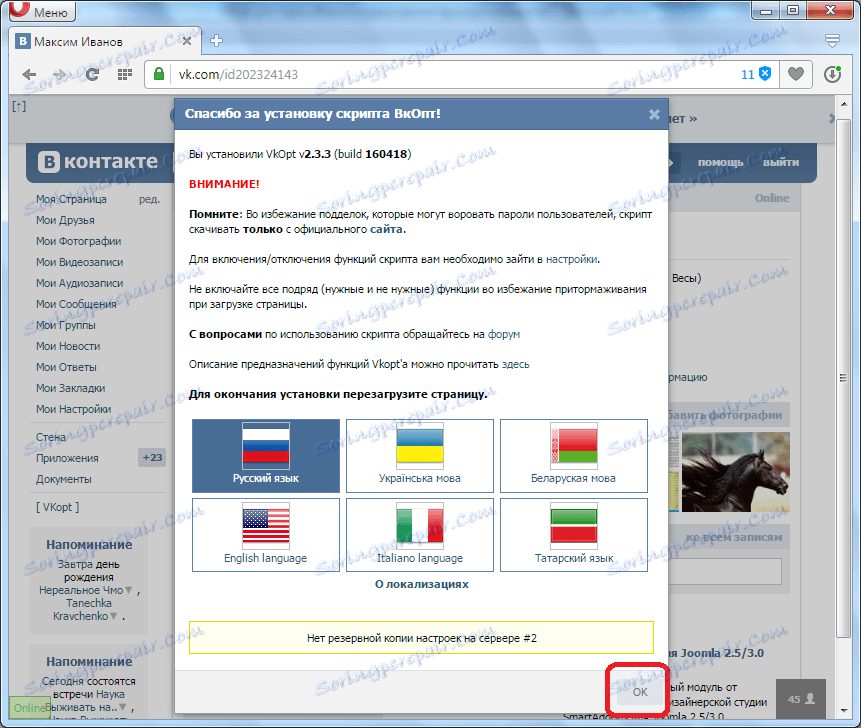This screenshot has height=728, width=861.
Task: Open Стена in sidebar
Action: click(x=51, y=437)
